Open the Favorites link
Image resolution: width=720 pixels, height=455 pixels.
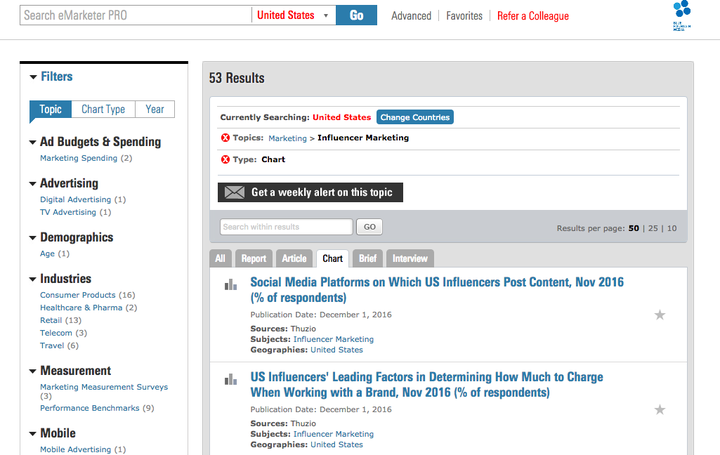pos(464,16)
